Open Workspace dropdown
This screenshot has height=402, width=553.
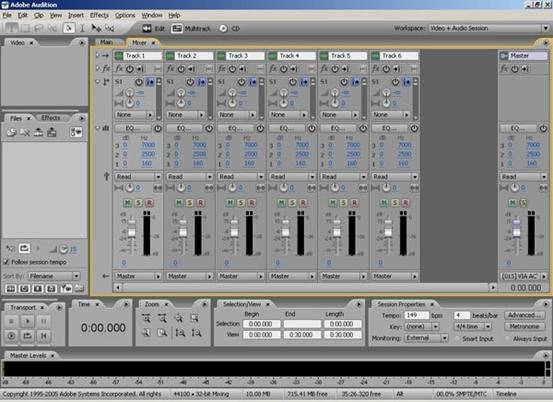pos(489,28)
